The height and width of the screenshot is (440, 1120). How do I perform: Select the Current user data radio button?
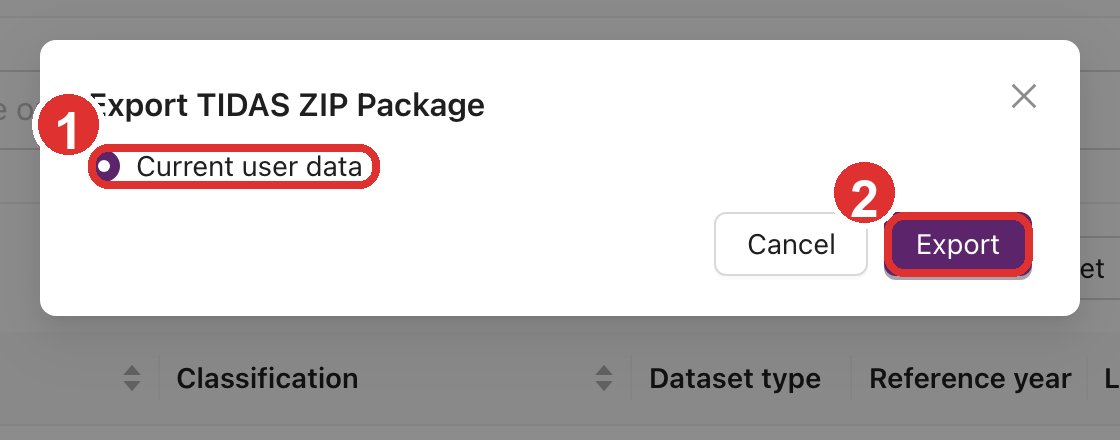(x=107, y=167)
